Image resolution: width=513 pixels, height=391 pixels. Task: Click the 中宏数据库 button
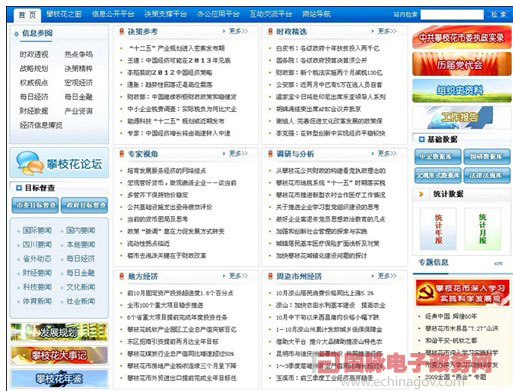coord(437,157)
